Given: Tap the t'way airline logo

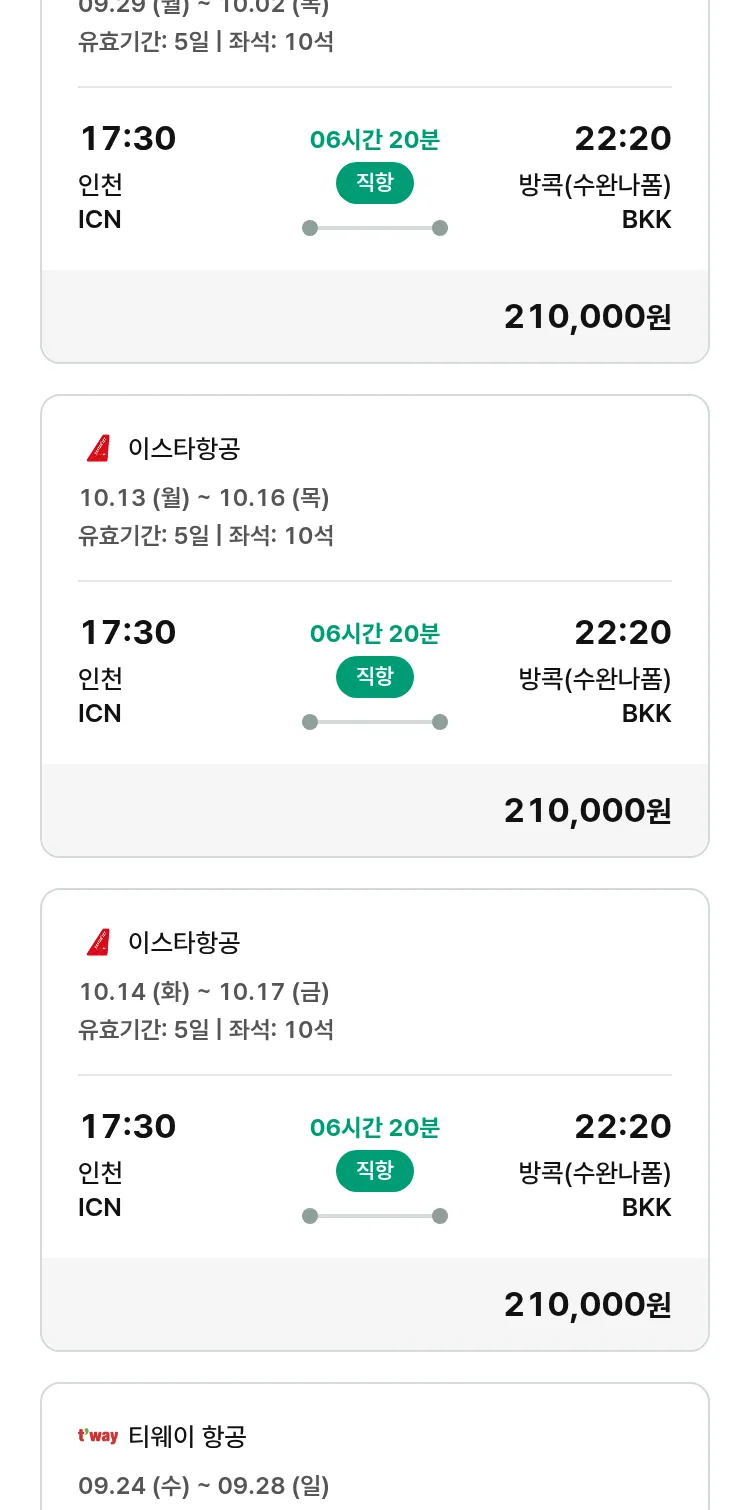Looking at the screenshot, I should [98, 1437].
